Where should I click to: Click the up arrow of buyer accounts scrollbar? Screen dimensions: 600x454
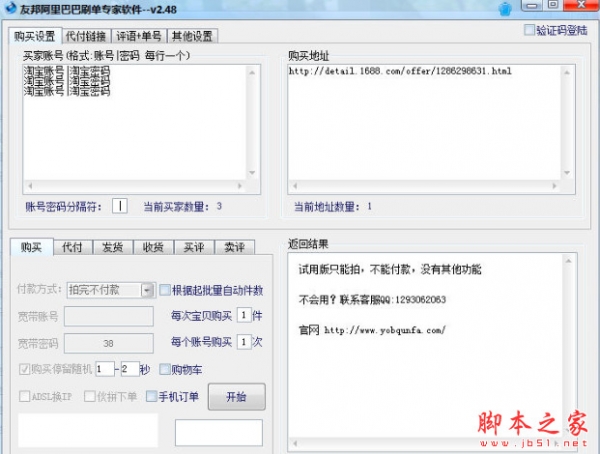(252, 72)
